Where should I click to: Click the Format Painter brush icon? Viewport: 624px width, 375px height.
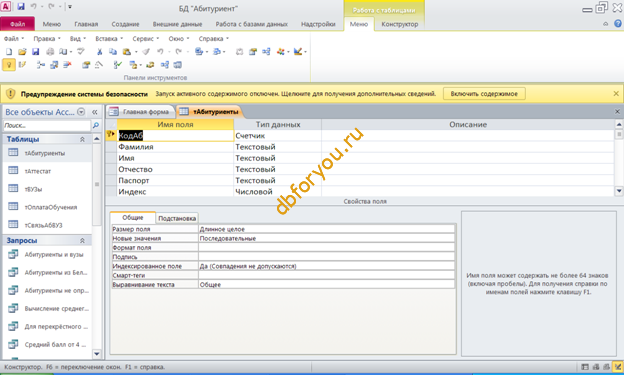(x=146, y=51)
